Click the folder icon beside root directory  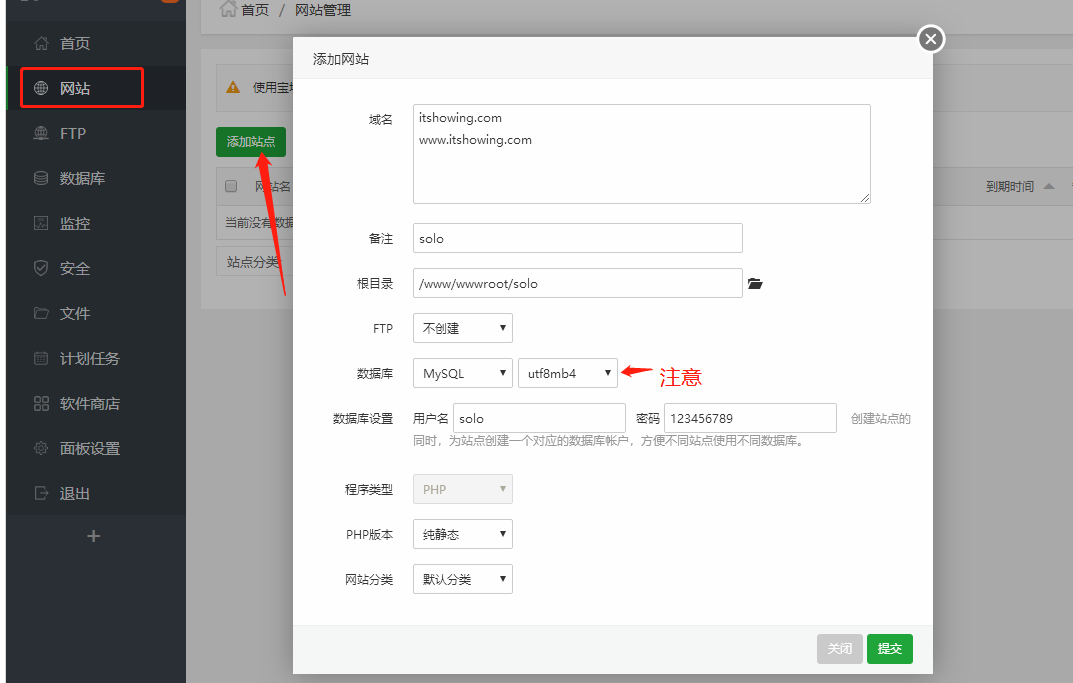click(755, 284)
